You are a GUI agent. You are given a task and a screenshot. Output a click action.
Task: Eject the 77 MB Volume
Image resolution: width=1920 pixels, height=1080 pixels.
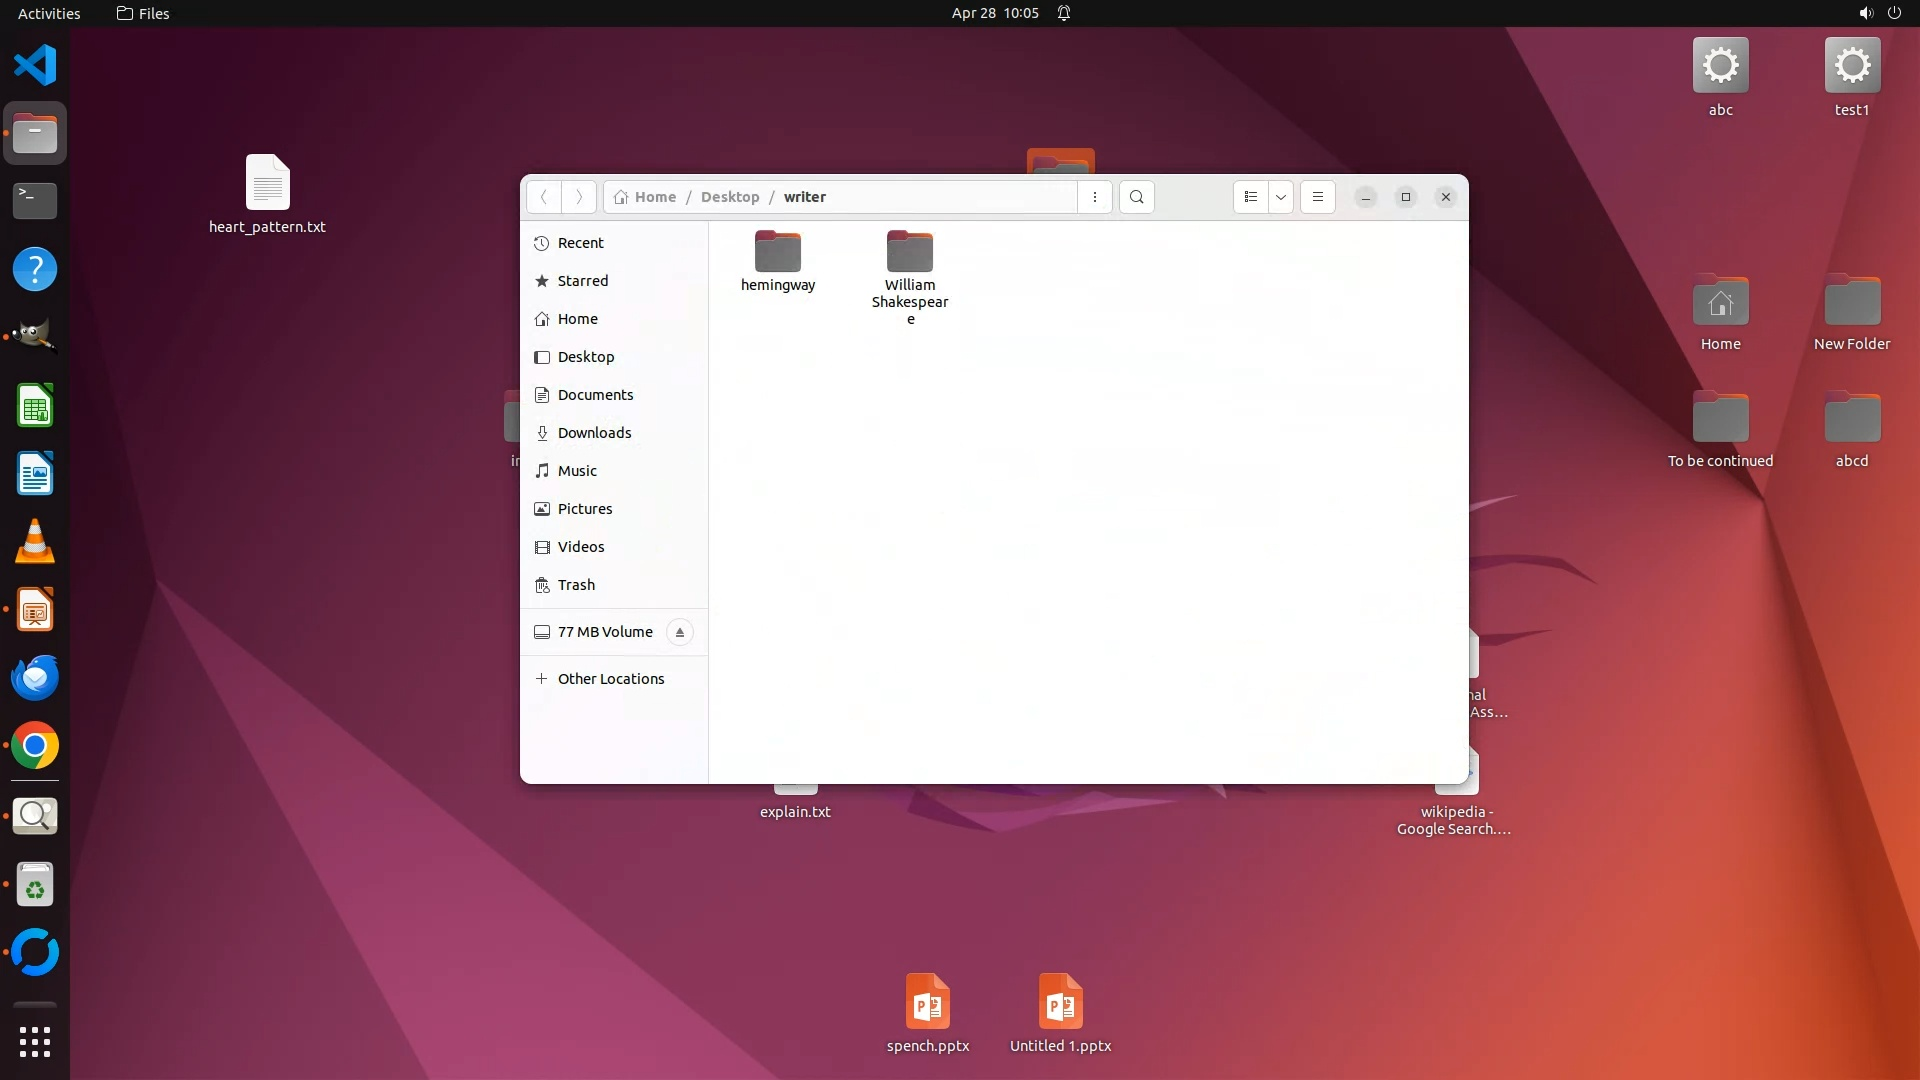tap(680, 632)
